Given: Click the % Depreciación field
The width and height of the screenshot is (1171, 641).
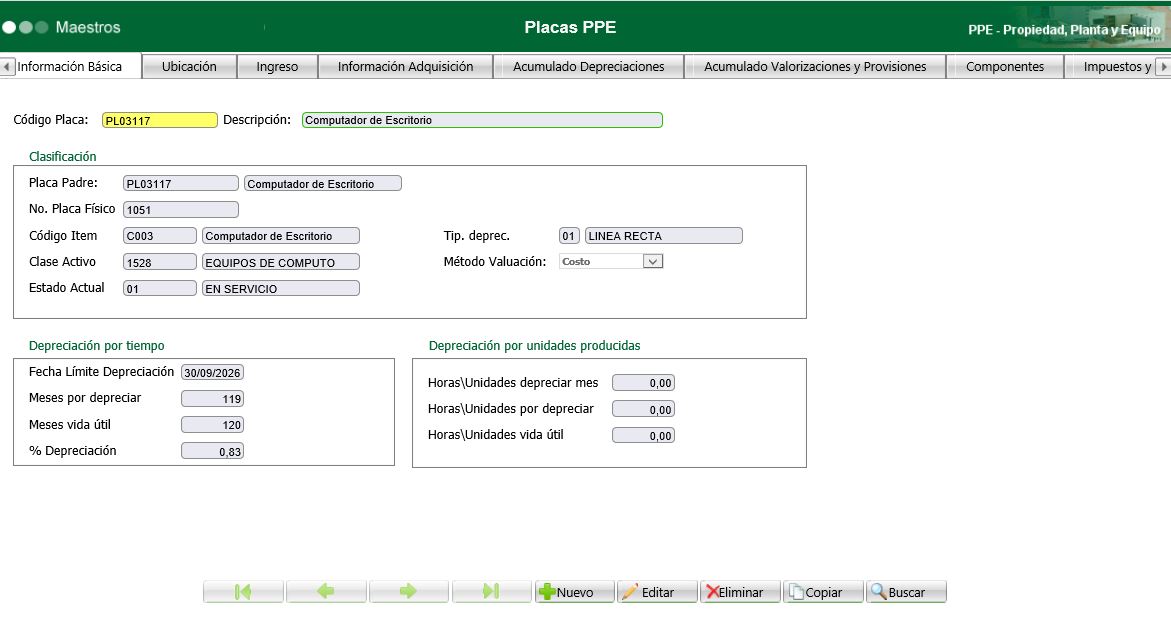Looking at the screenshot, I should [x=212, y=451].
